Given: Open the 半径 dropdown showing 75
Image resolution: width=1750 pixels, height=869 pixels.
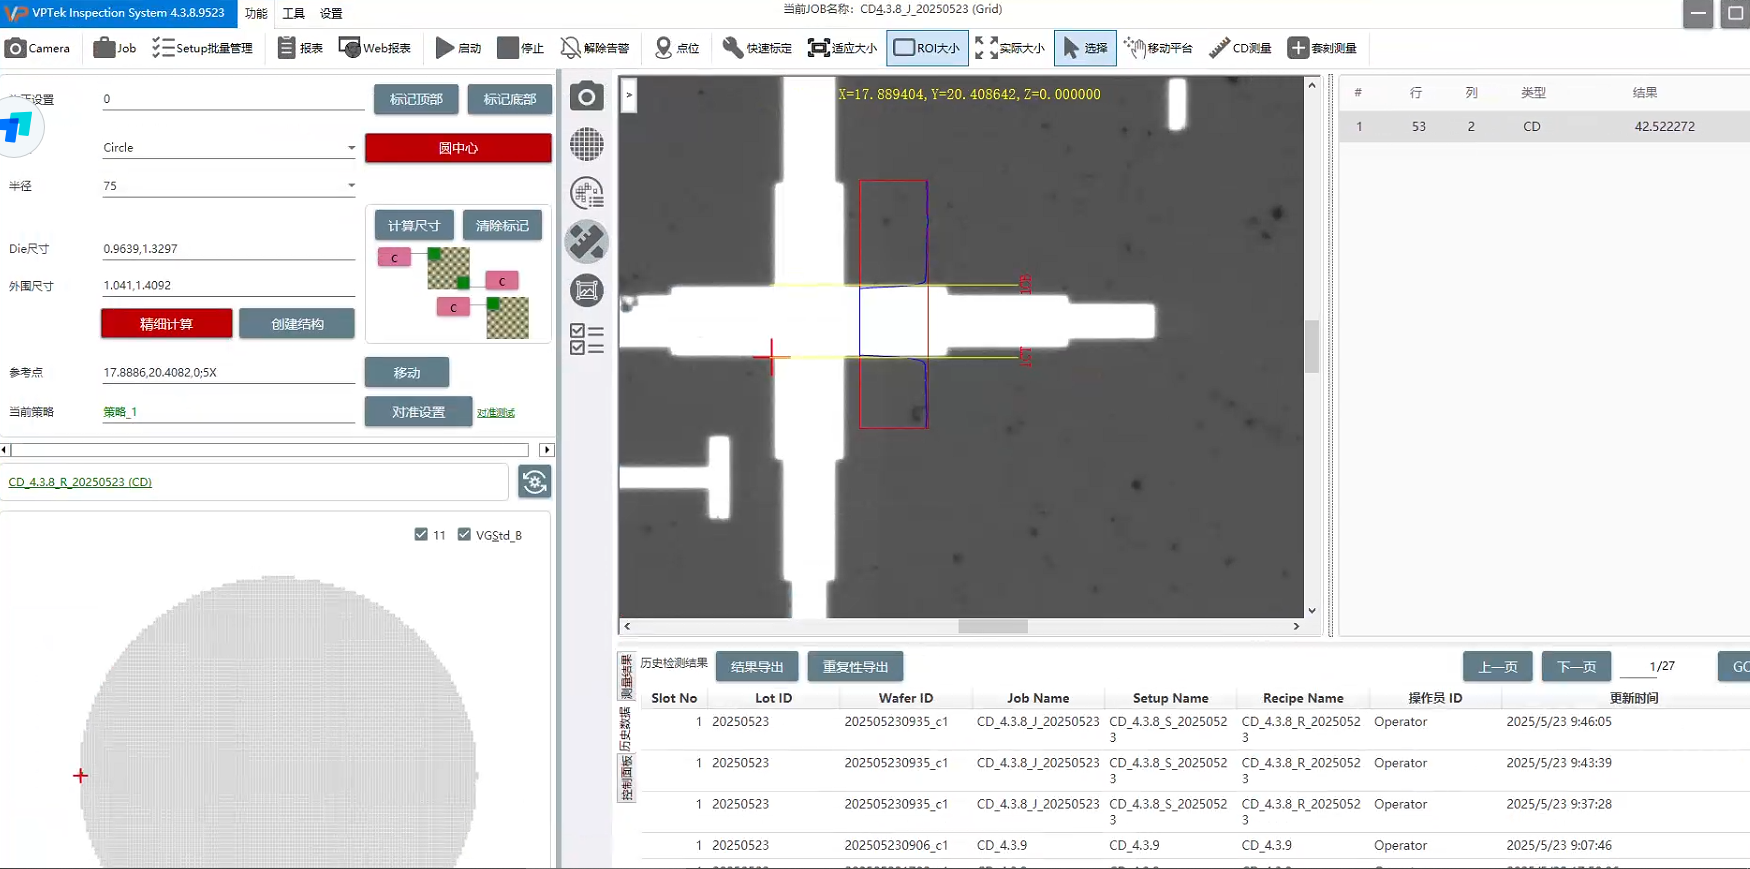Looking at the screenshot, I should [x=229, y=185].
